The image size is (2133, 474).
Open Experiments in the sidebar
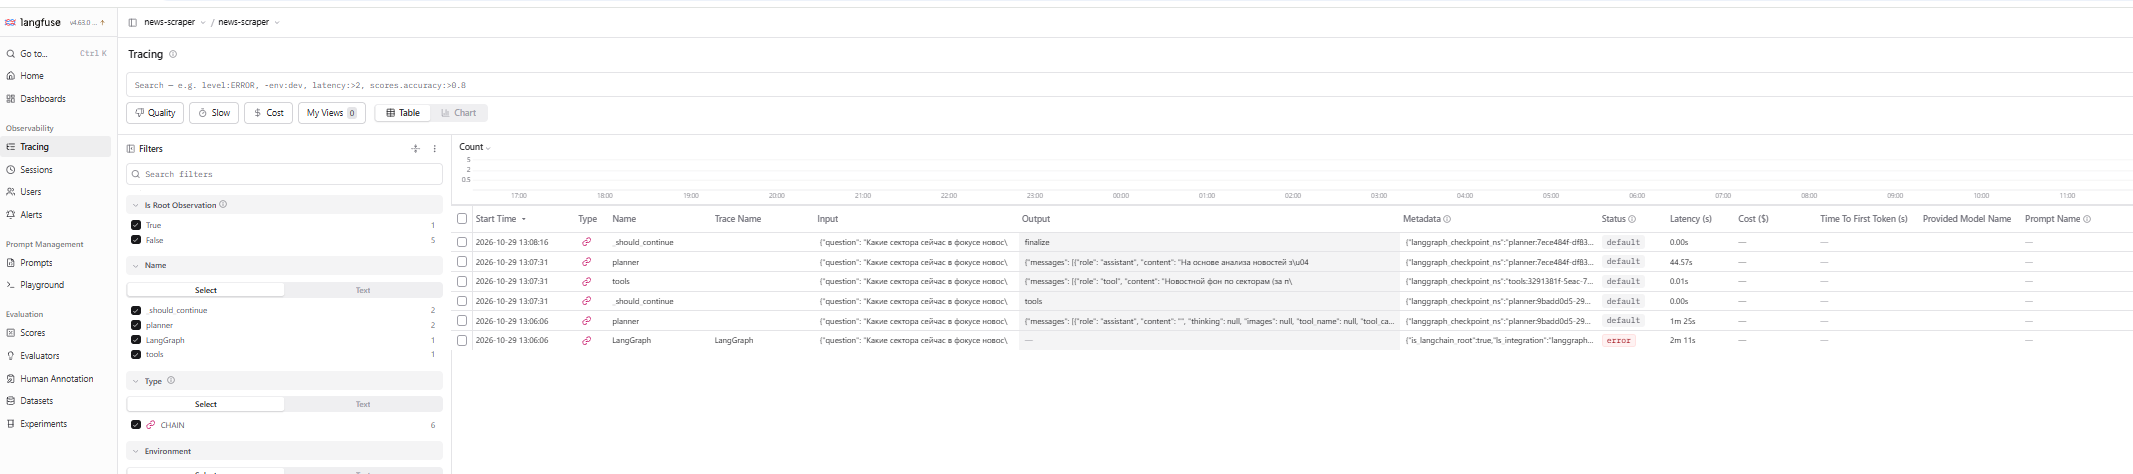click(43, 424)
